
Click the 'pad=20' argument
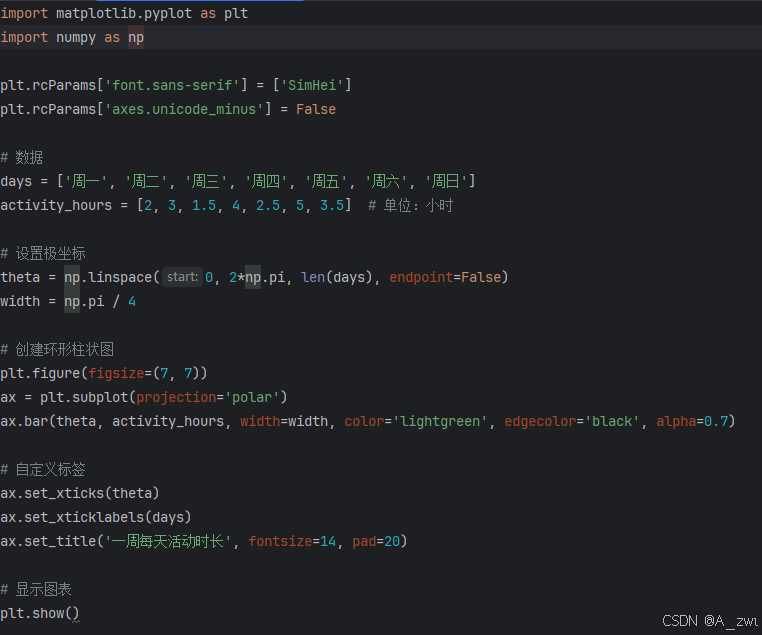click(x=376, y=541)
